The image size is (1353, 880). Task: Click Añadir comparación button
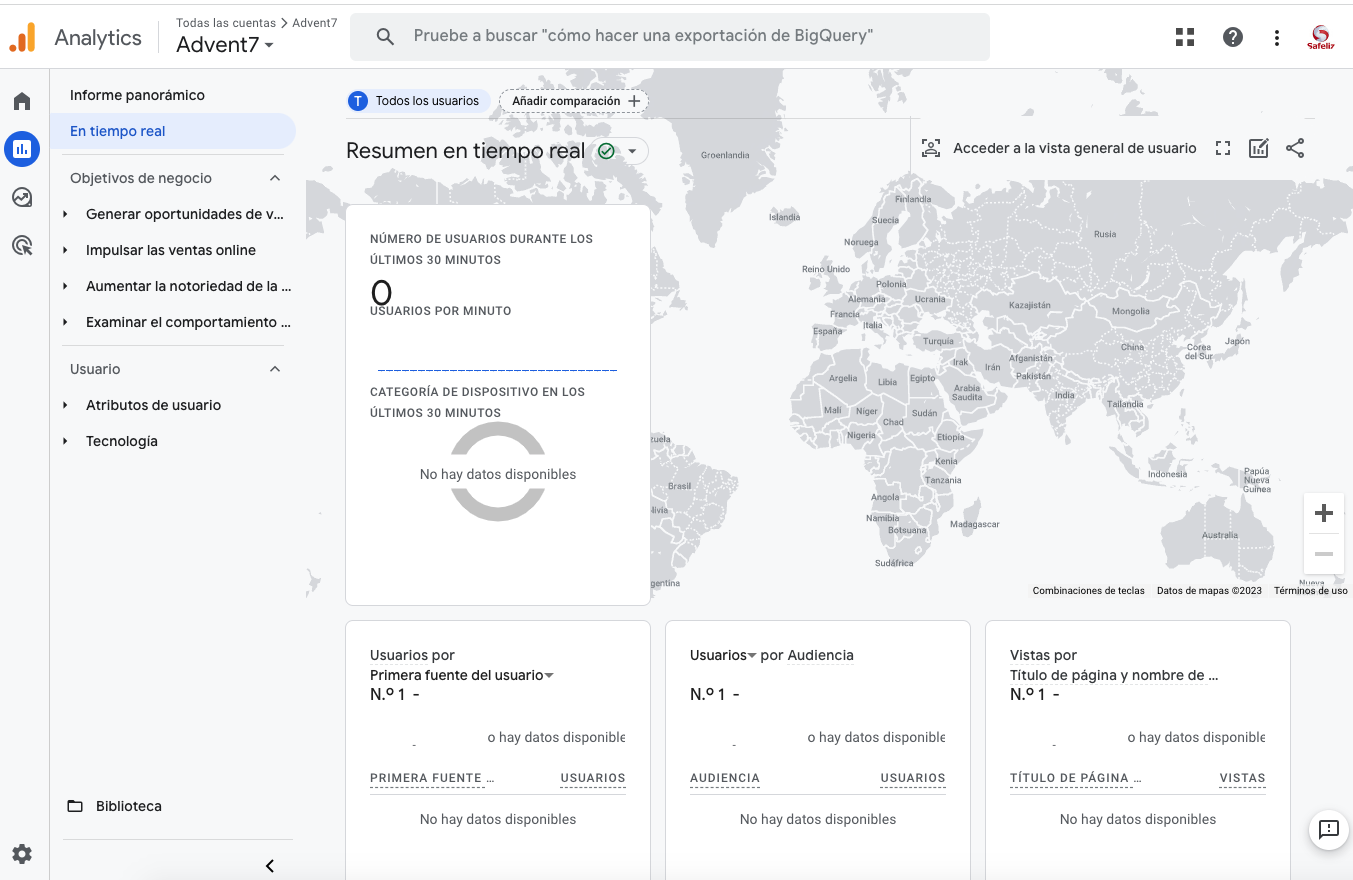[x=574, y=101]
